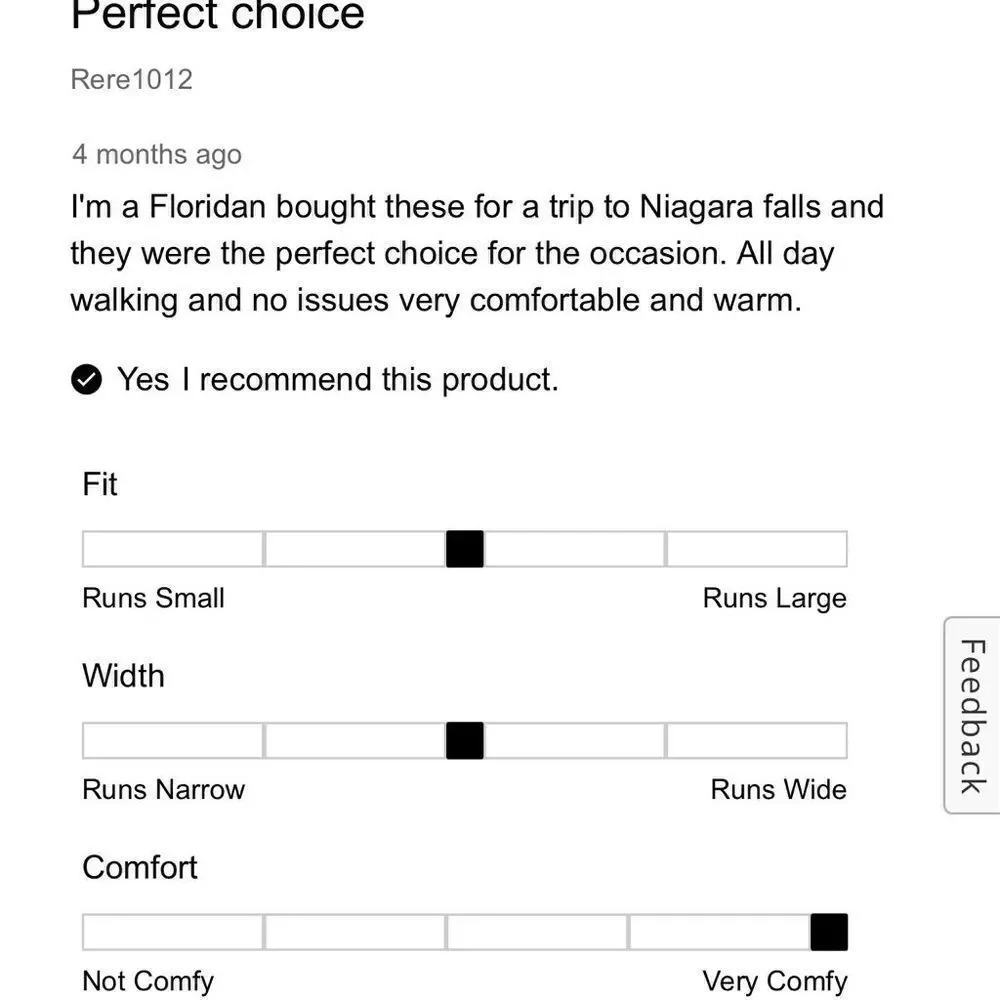
Task: Click the Width slider black marker
Action: (465, 740)
